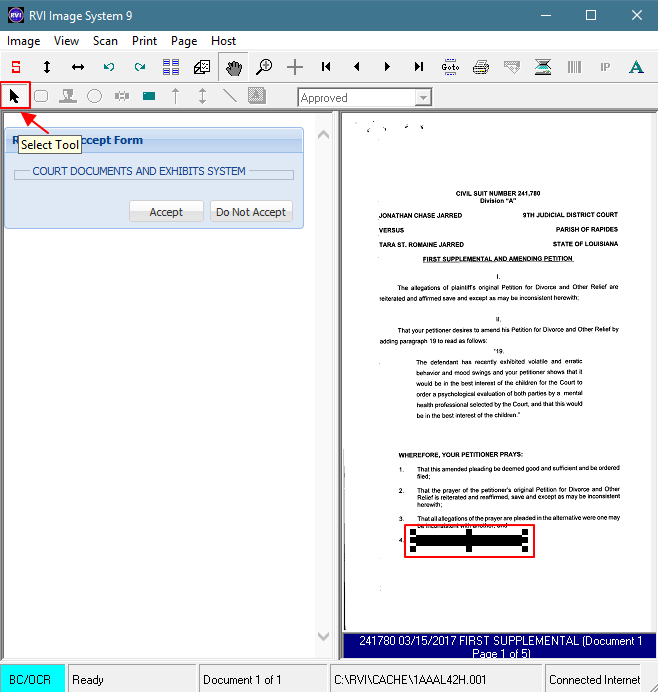Click the red S scale icon
This screenshot has width=658, height=692.
point(16,67)
